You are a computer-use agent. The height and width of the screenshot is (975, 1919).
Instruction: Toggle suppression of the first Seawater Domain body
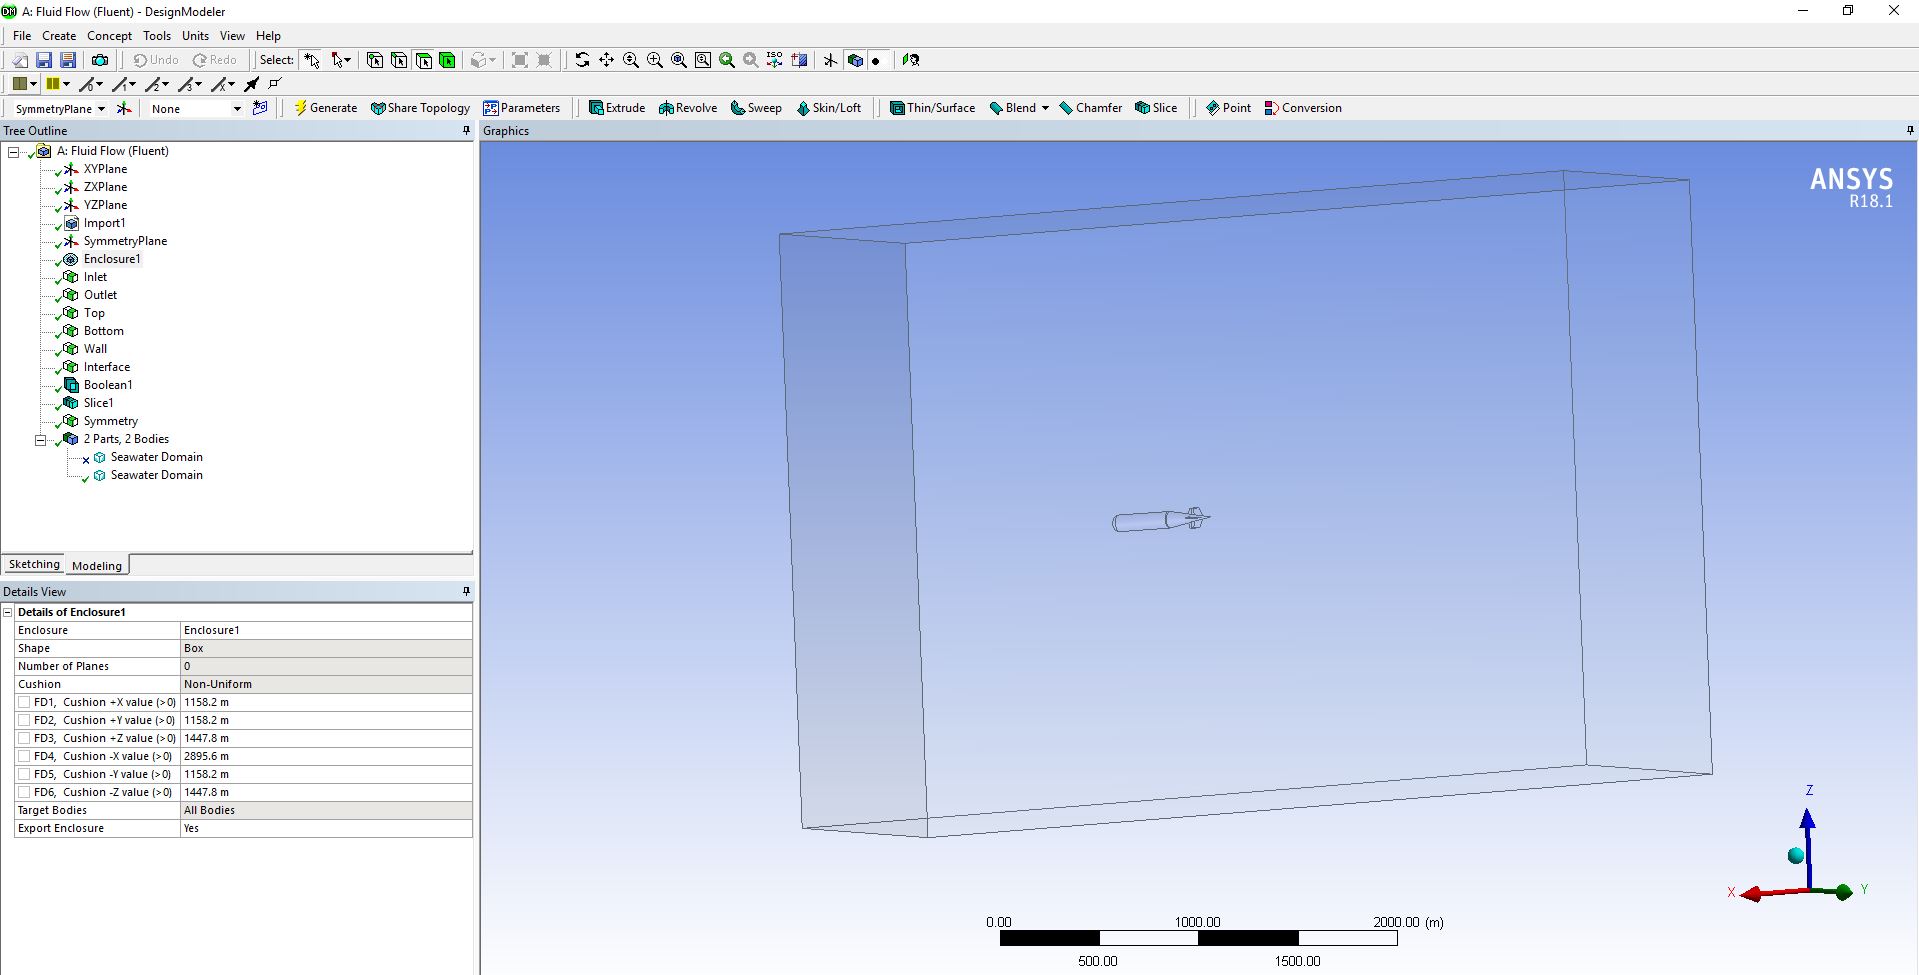86,458
